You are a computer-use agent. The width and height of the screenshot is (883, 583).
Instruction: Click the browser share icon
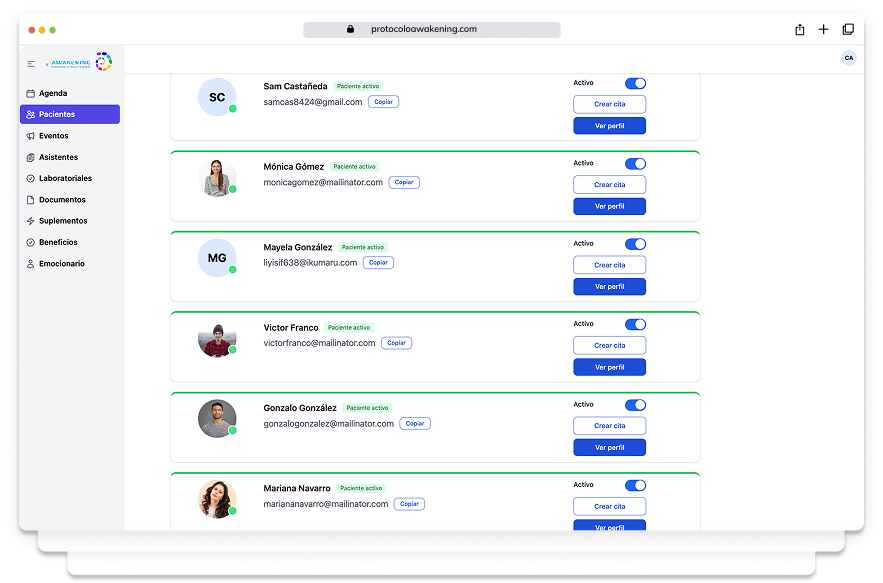point(799,30)
